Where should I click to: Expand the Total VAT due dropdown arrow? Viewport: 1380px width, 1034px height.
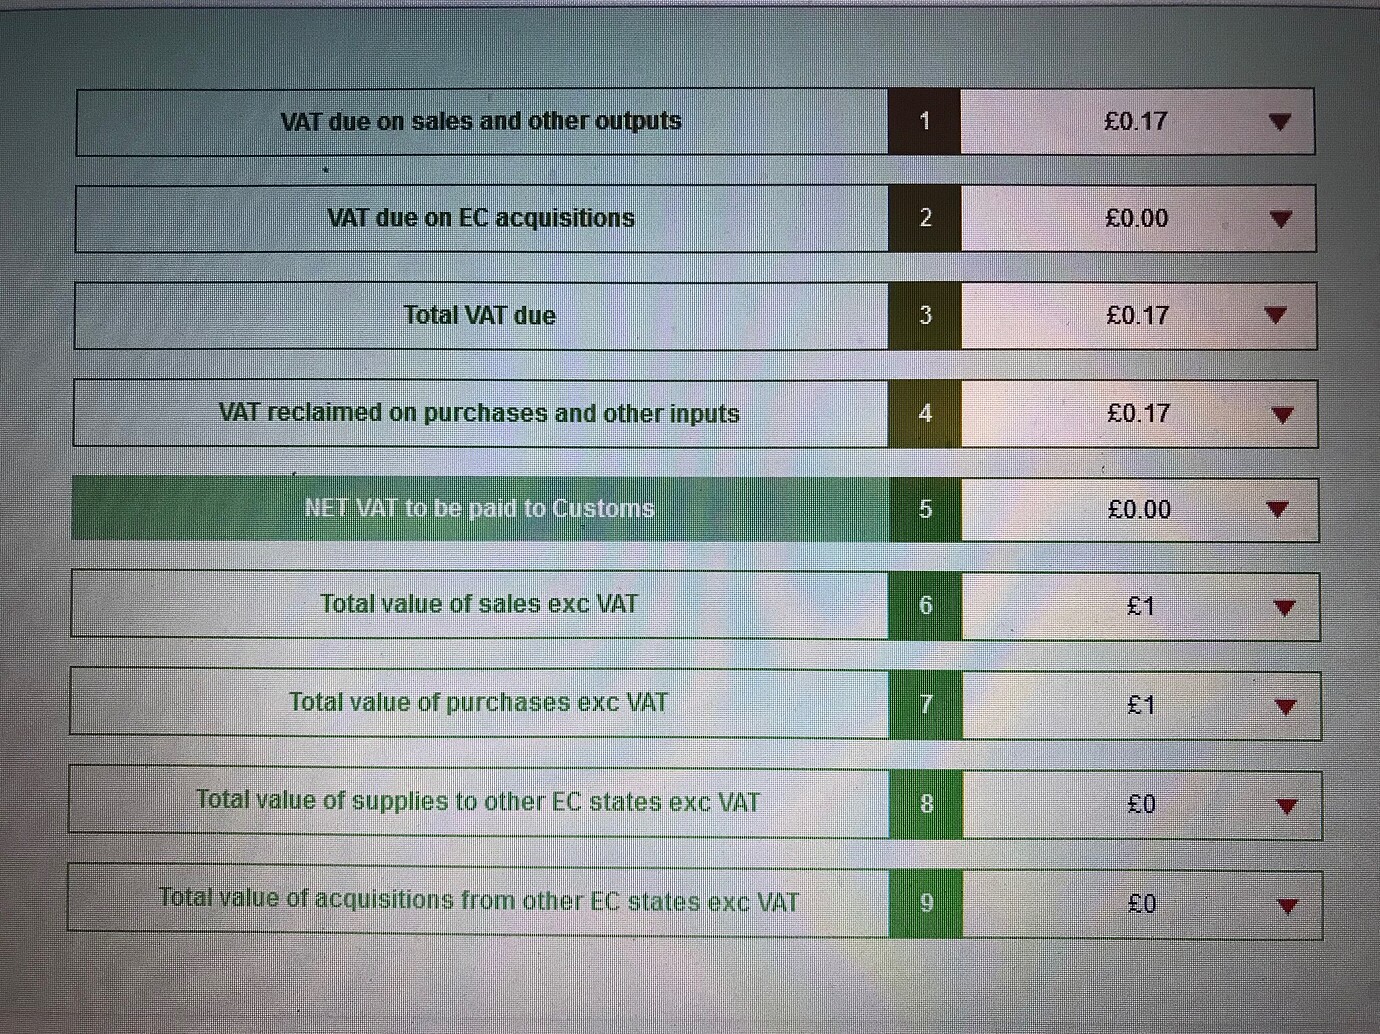point(1276,315)
